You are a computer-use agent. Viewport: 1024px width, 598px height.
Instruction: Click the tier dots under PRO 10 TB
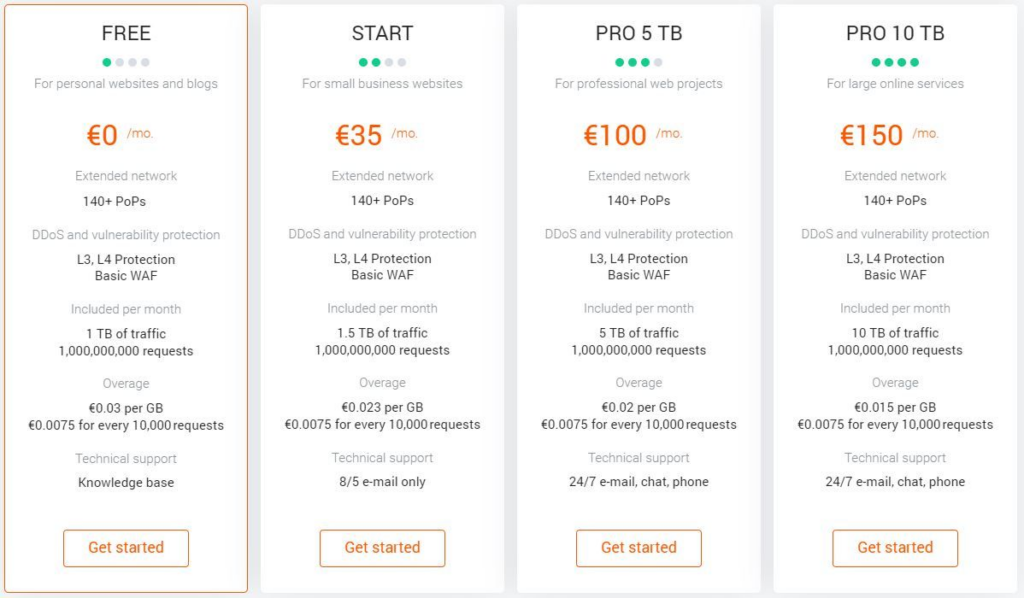(895, 62)
